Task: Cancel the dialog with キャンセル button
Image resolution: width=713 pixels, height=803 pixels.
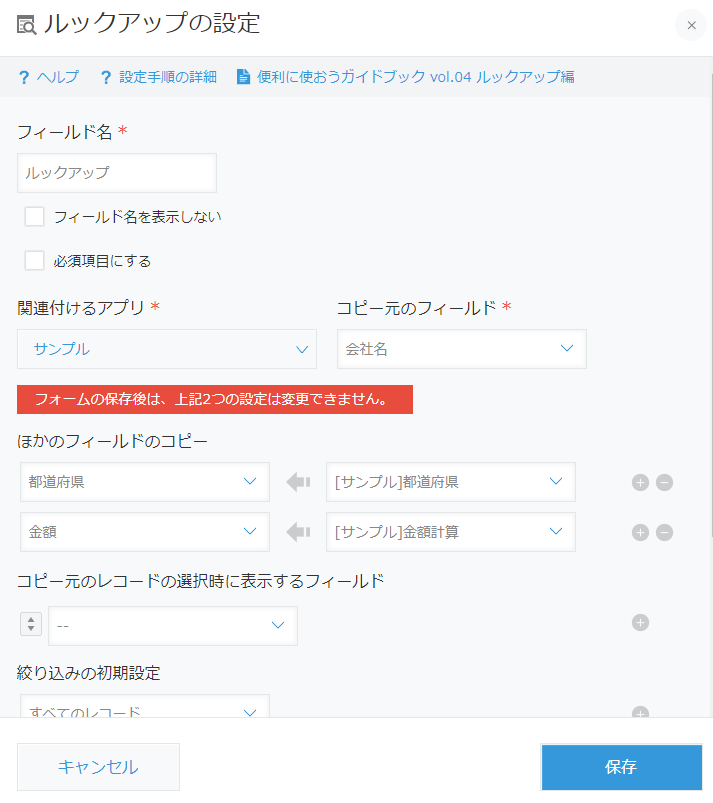Action: coord(98,766)
